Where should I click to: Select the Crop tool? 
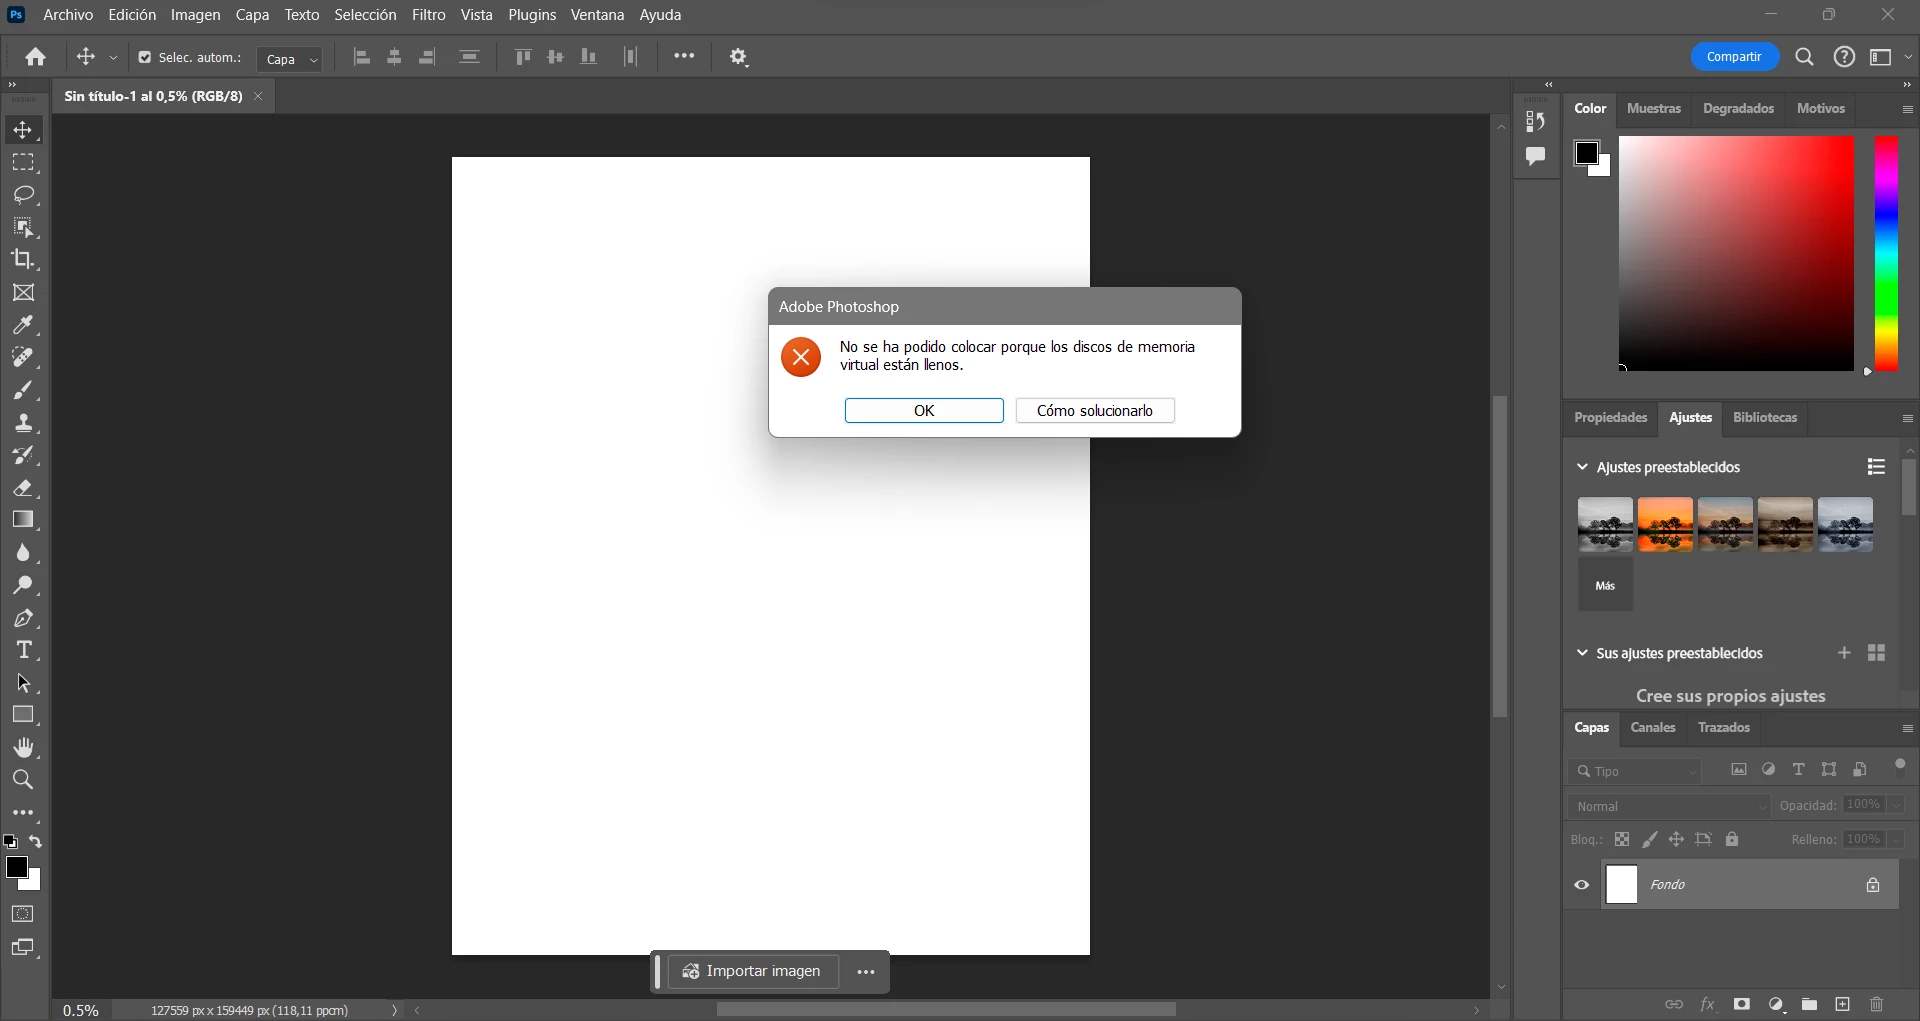(x=23, y=260)
